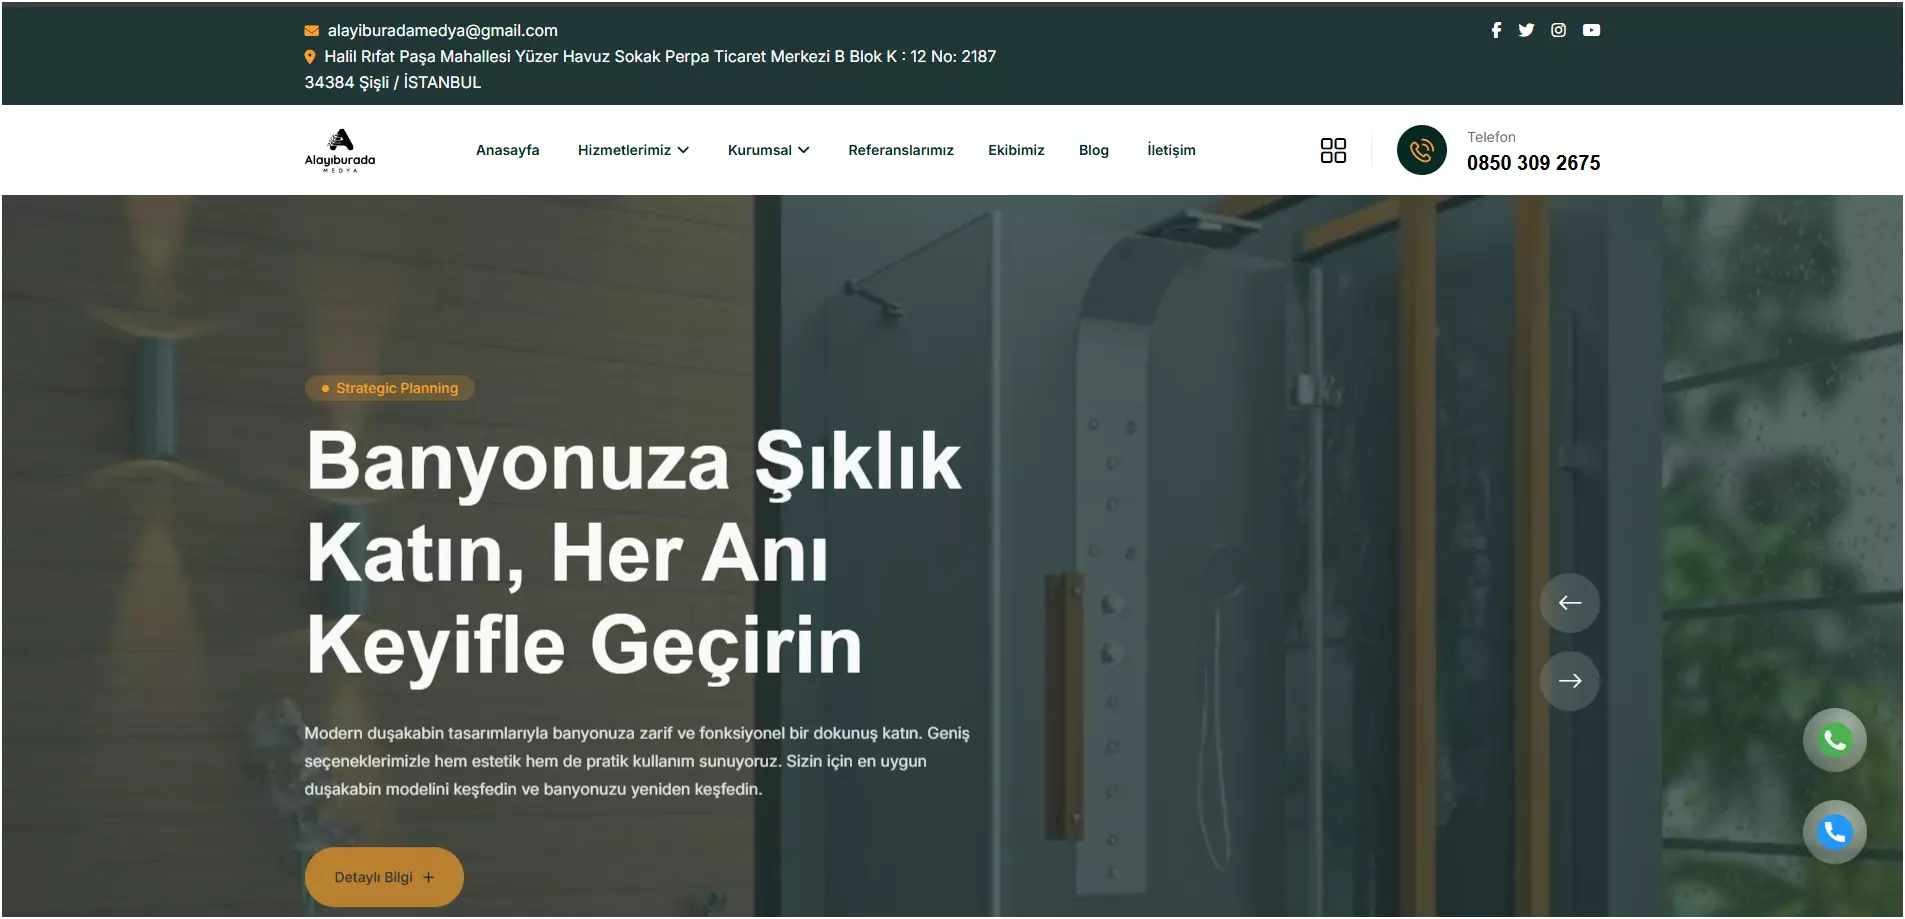The height and width of the screenshot is (919, 1905).
Task: Open the İletişim contact page
Action: point(1171,150)
